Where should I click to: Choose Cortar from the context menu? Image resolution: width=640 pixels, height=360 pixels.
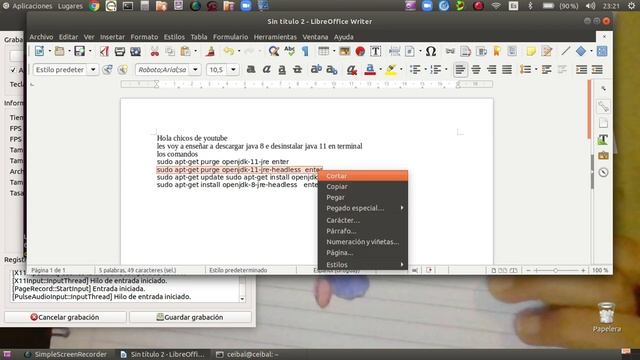362,176
